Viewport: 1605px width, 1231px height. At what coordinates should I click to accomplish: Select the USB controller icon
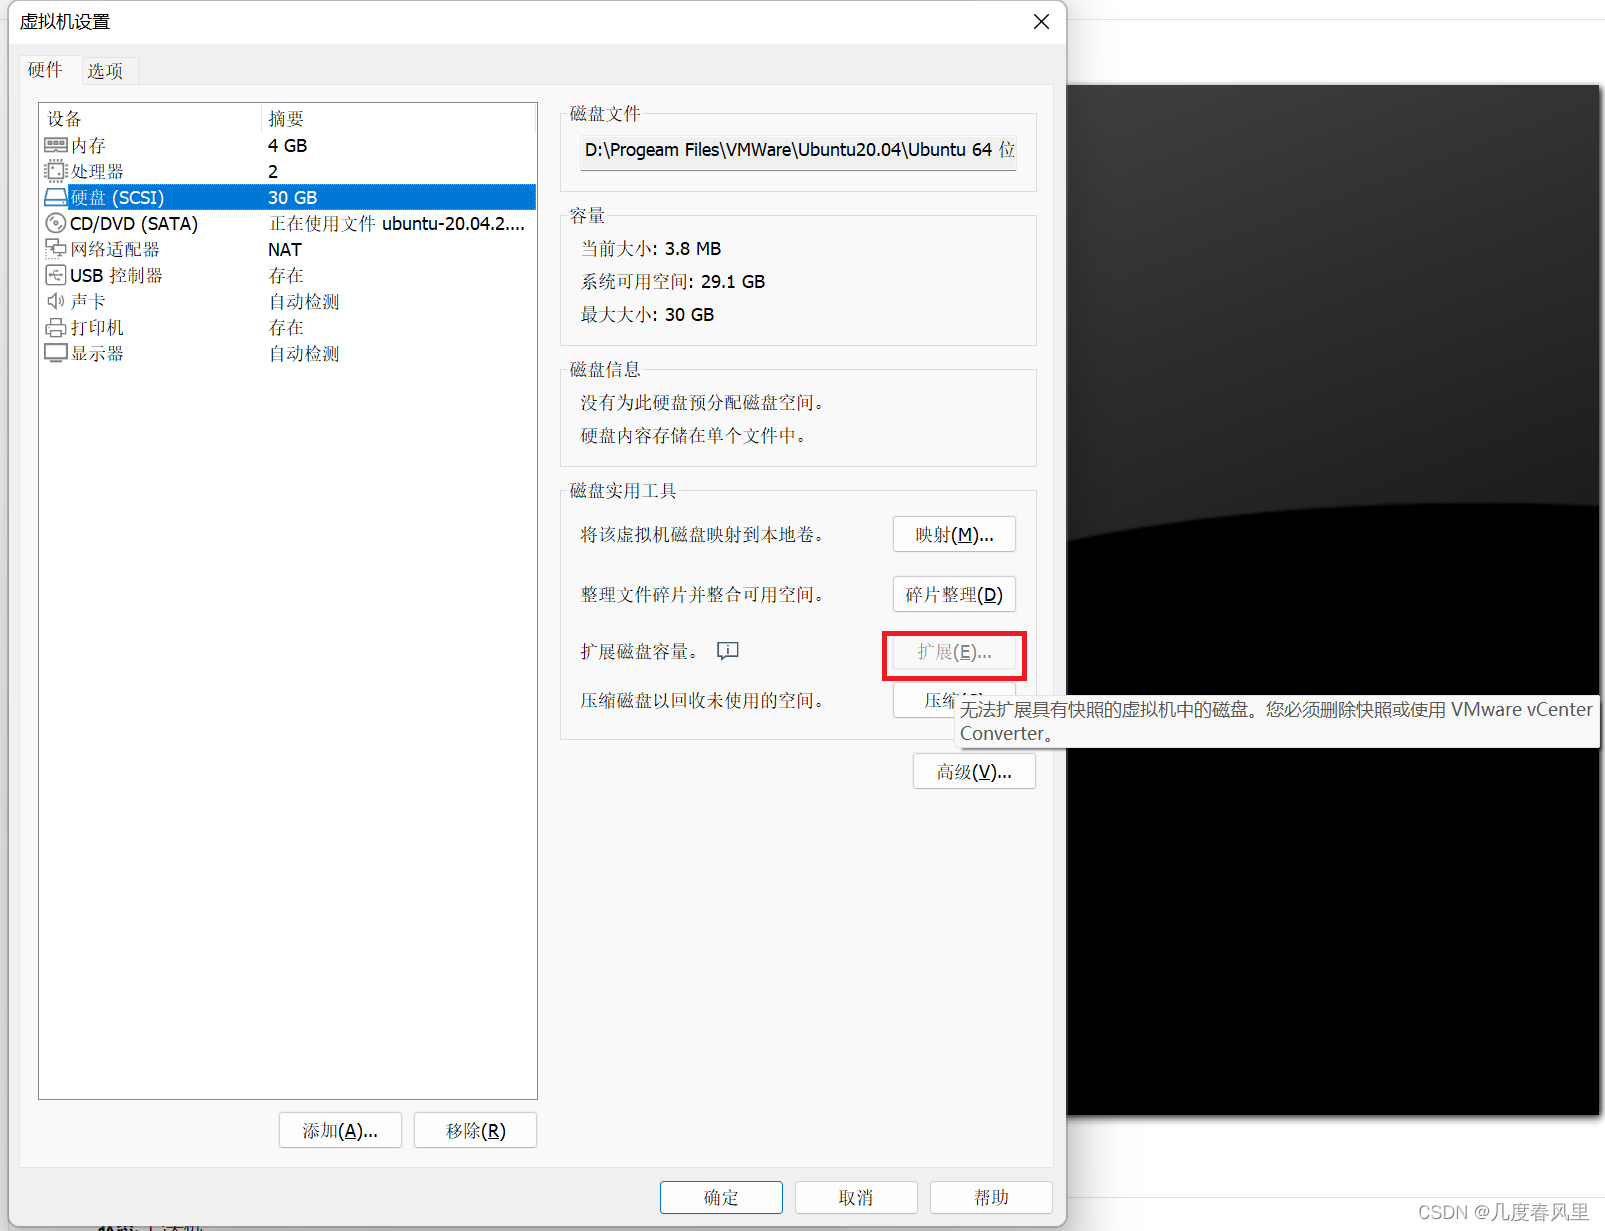click(56, 276)
